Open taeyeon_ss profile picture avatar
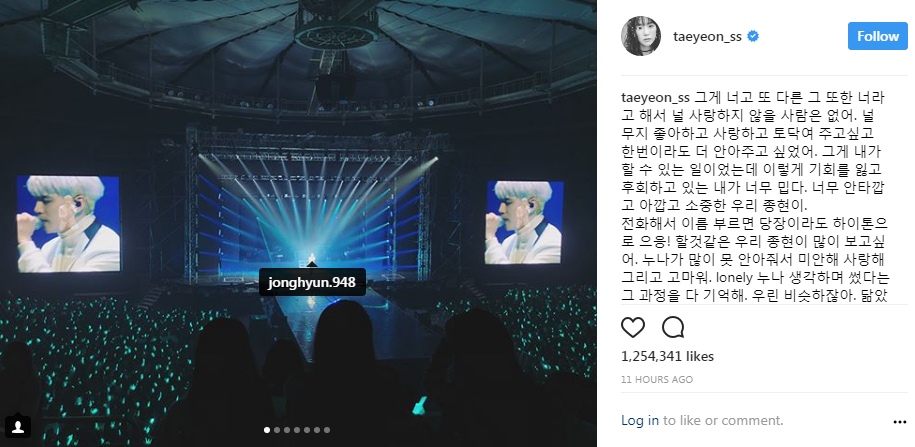 (x=641, y=36)
